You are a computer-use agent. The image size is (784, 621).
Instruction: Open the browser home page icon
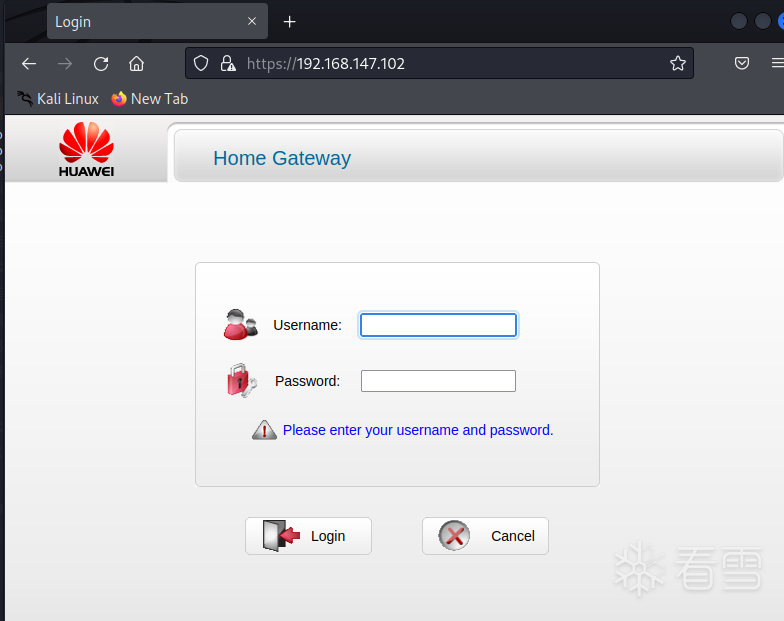coord(136,64)
